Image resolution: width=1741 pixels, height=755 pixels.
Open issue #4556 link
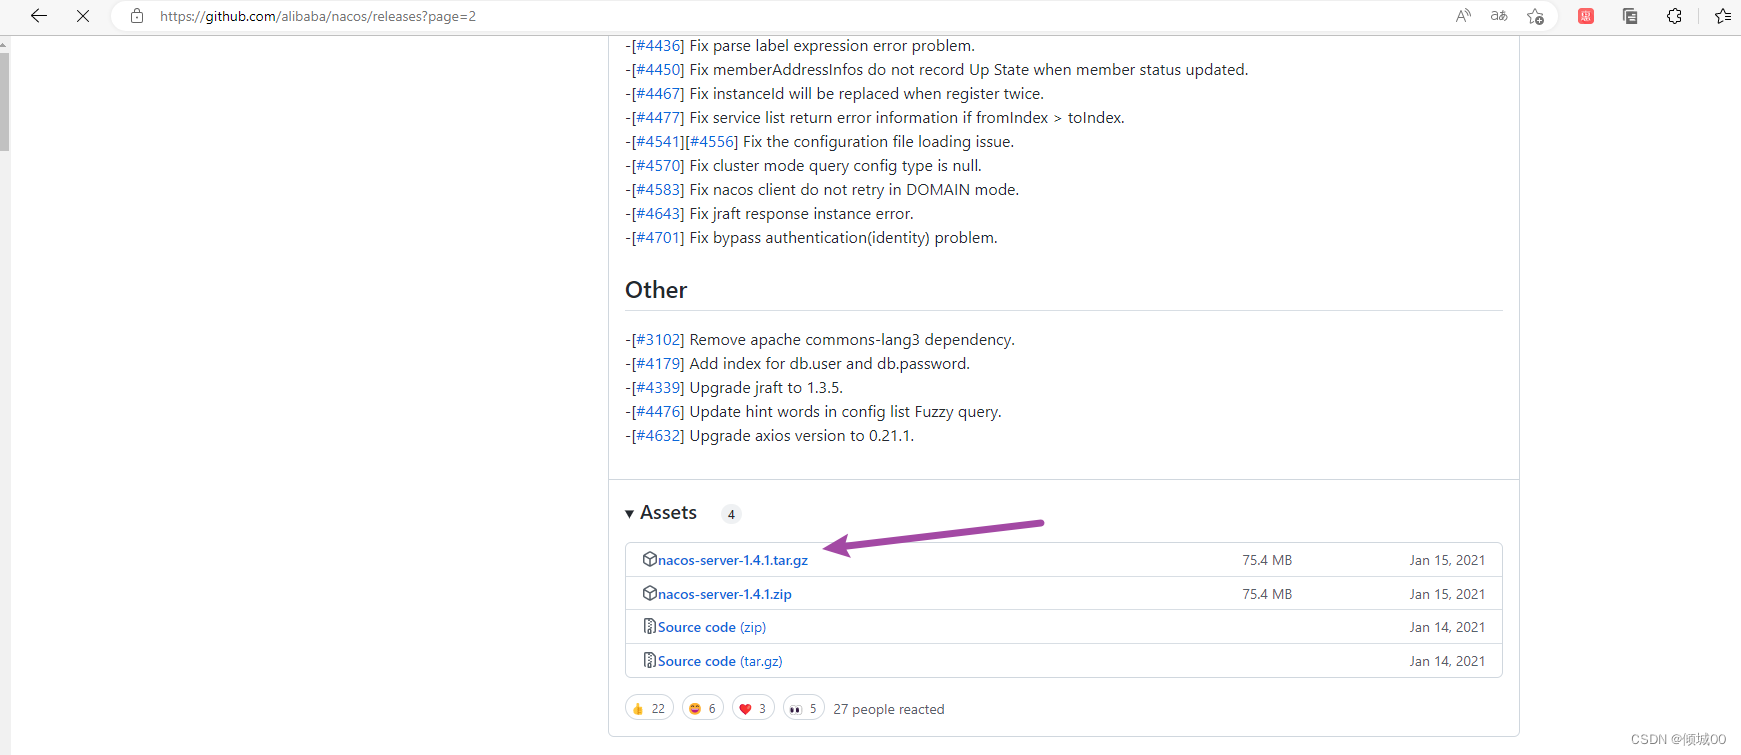click(712, 142)
